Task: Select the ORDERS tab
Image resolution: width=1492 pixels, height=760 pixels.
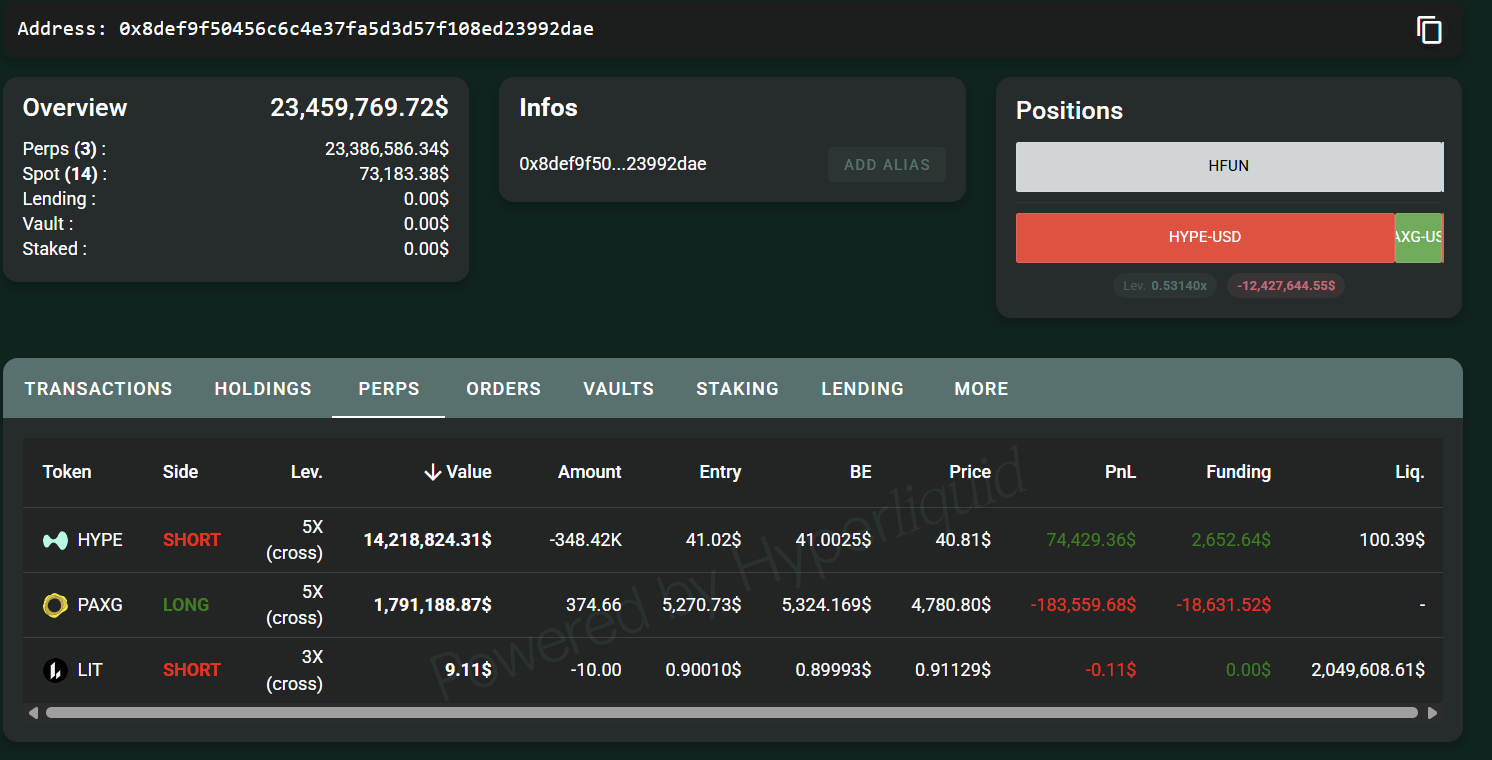Action: click(x=503, y=388)
